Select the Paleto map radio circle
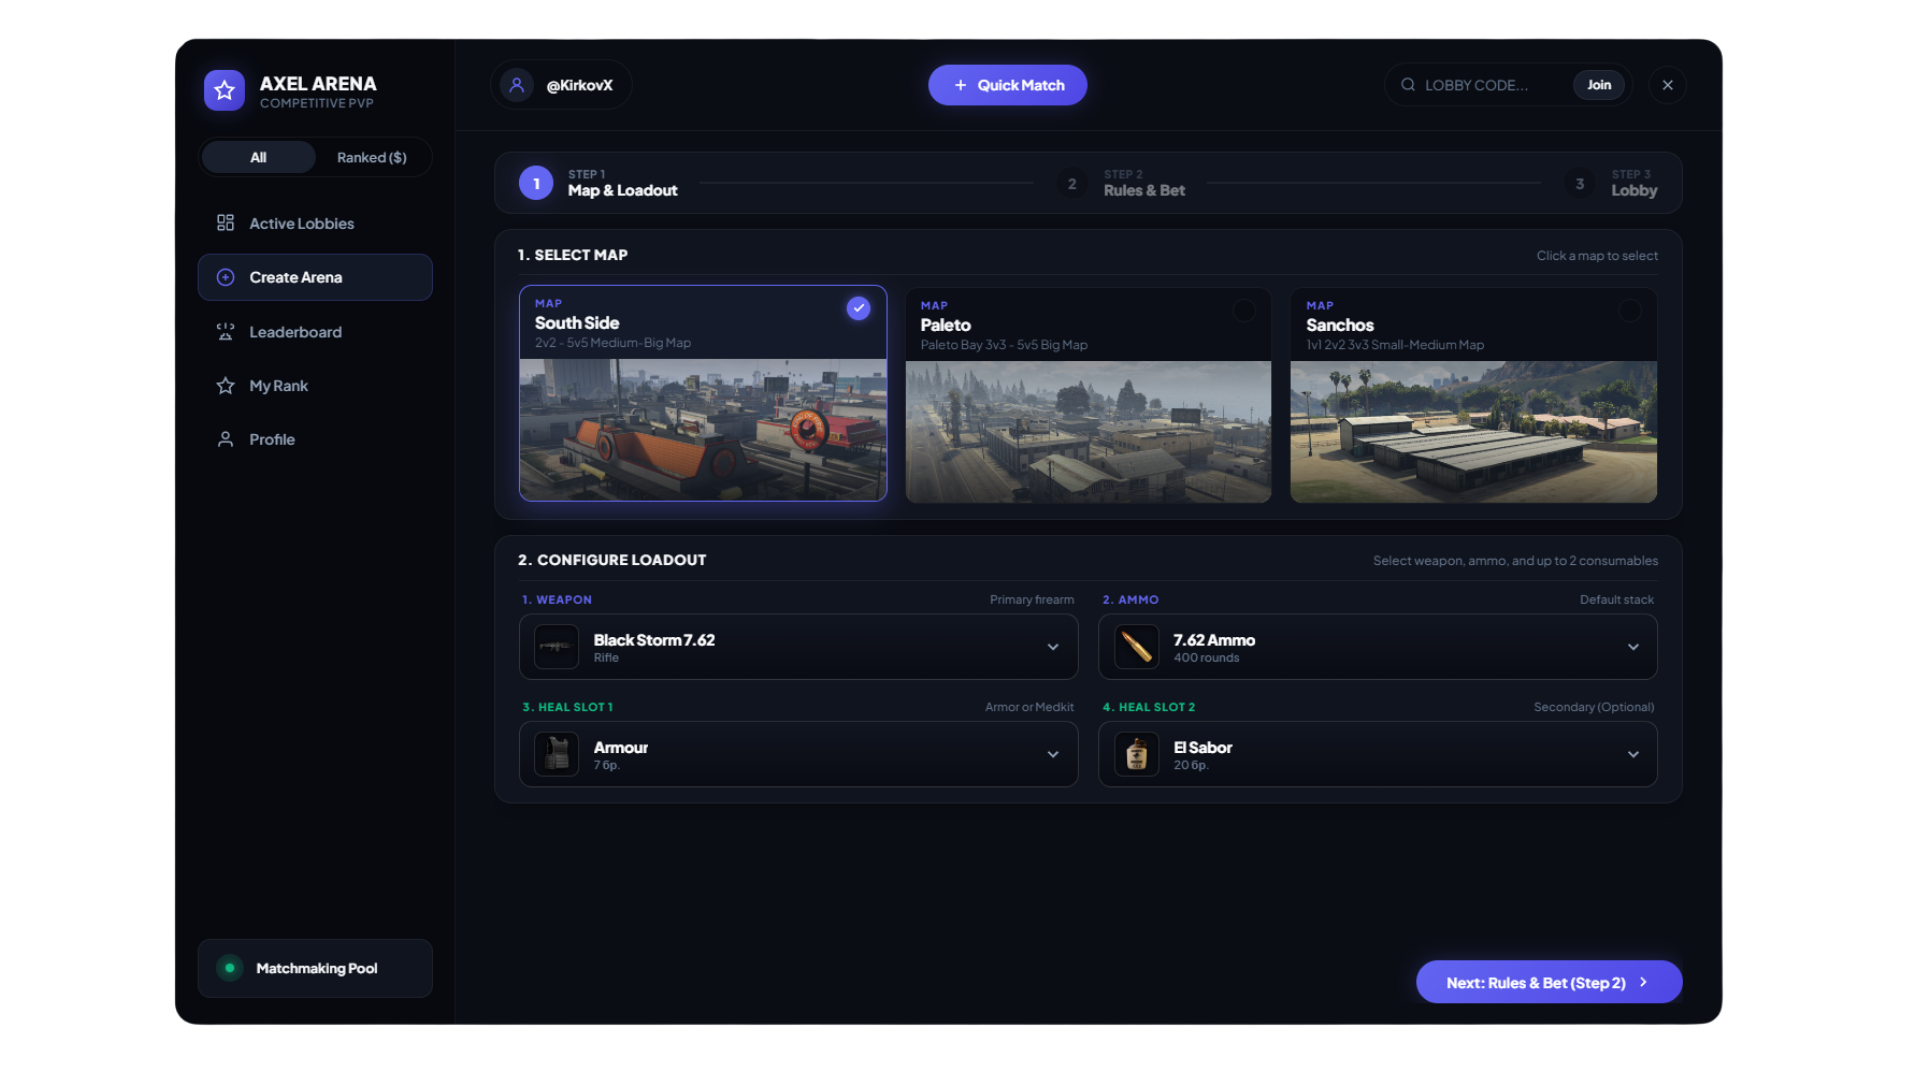Screen dimensions: 1920x1080 [1243, 311]
